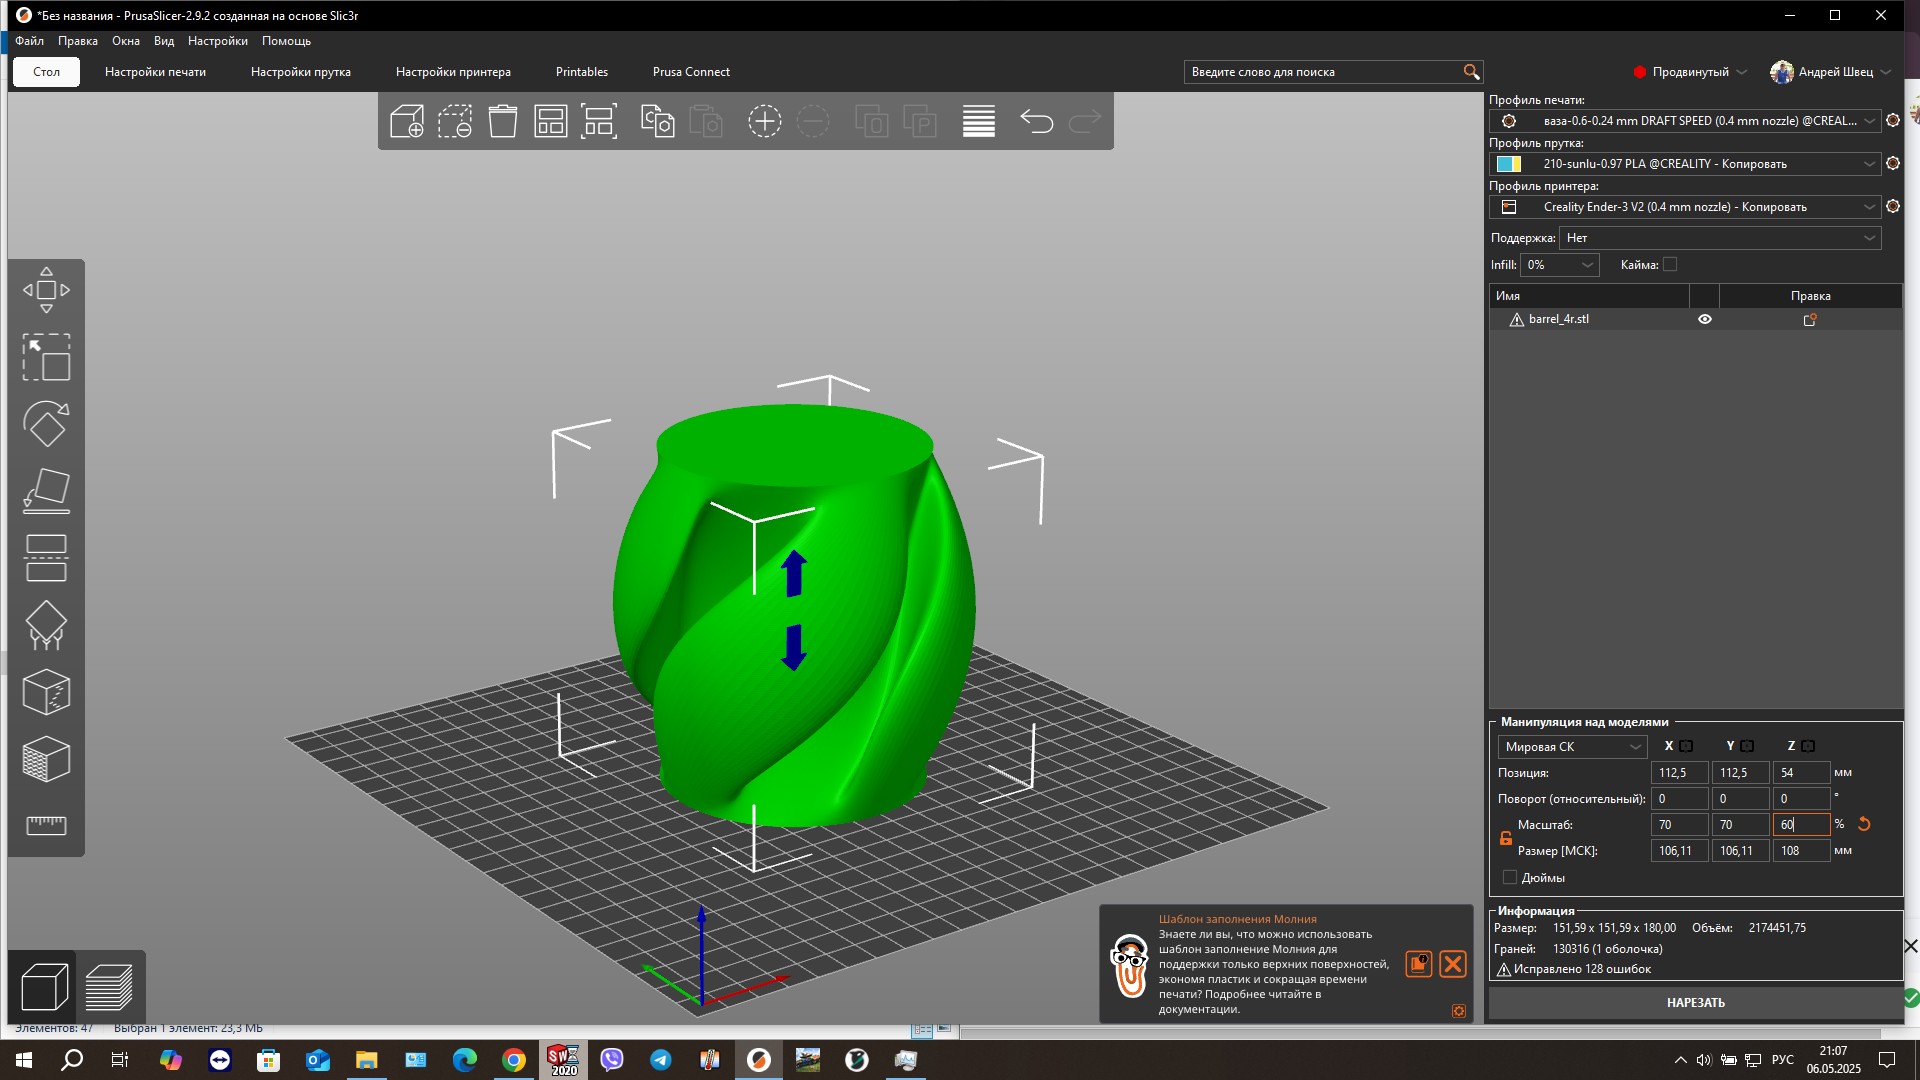Image resolution: width=1920 pixels, height=1080 pixels.
Task: Enable the Кайма checkbox
Action: 1670,264
